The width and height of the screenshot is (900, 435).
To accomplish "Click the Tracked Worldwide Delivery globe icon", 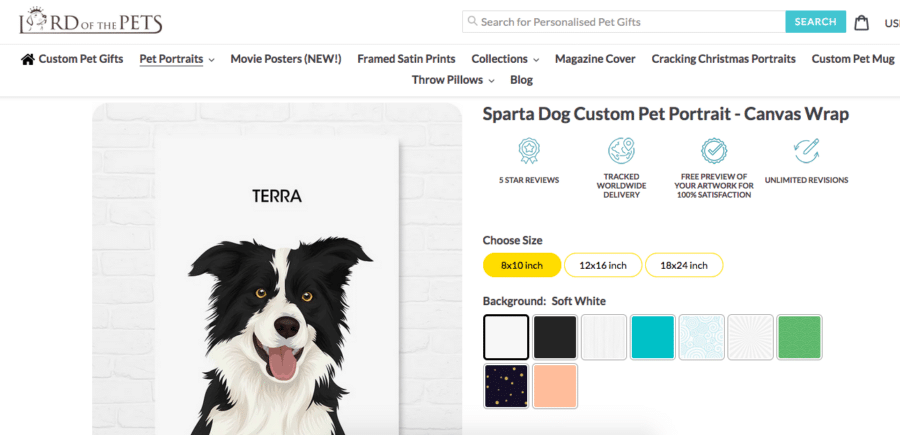I will coord(621,151).
